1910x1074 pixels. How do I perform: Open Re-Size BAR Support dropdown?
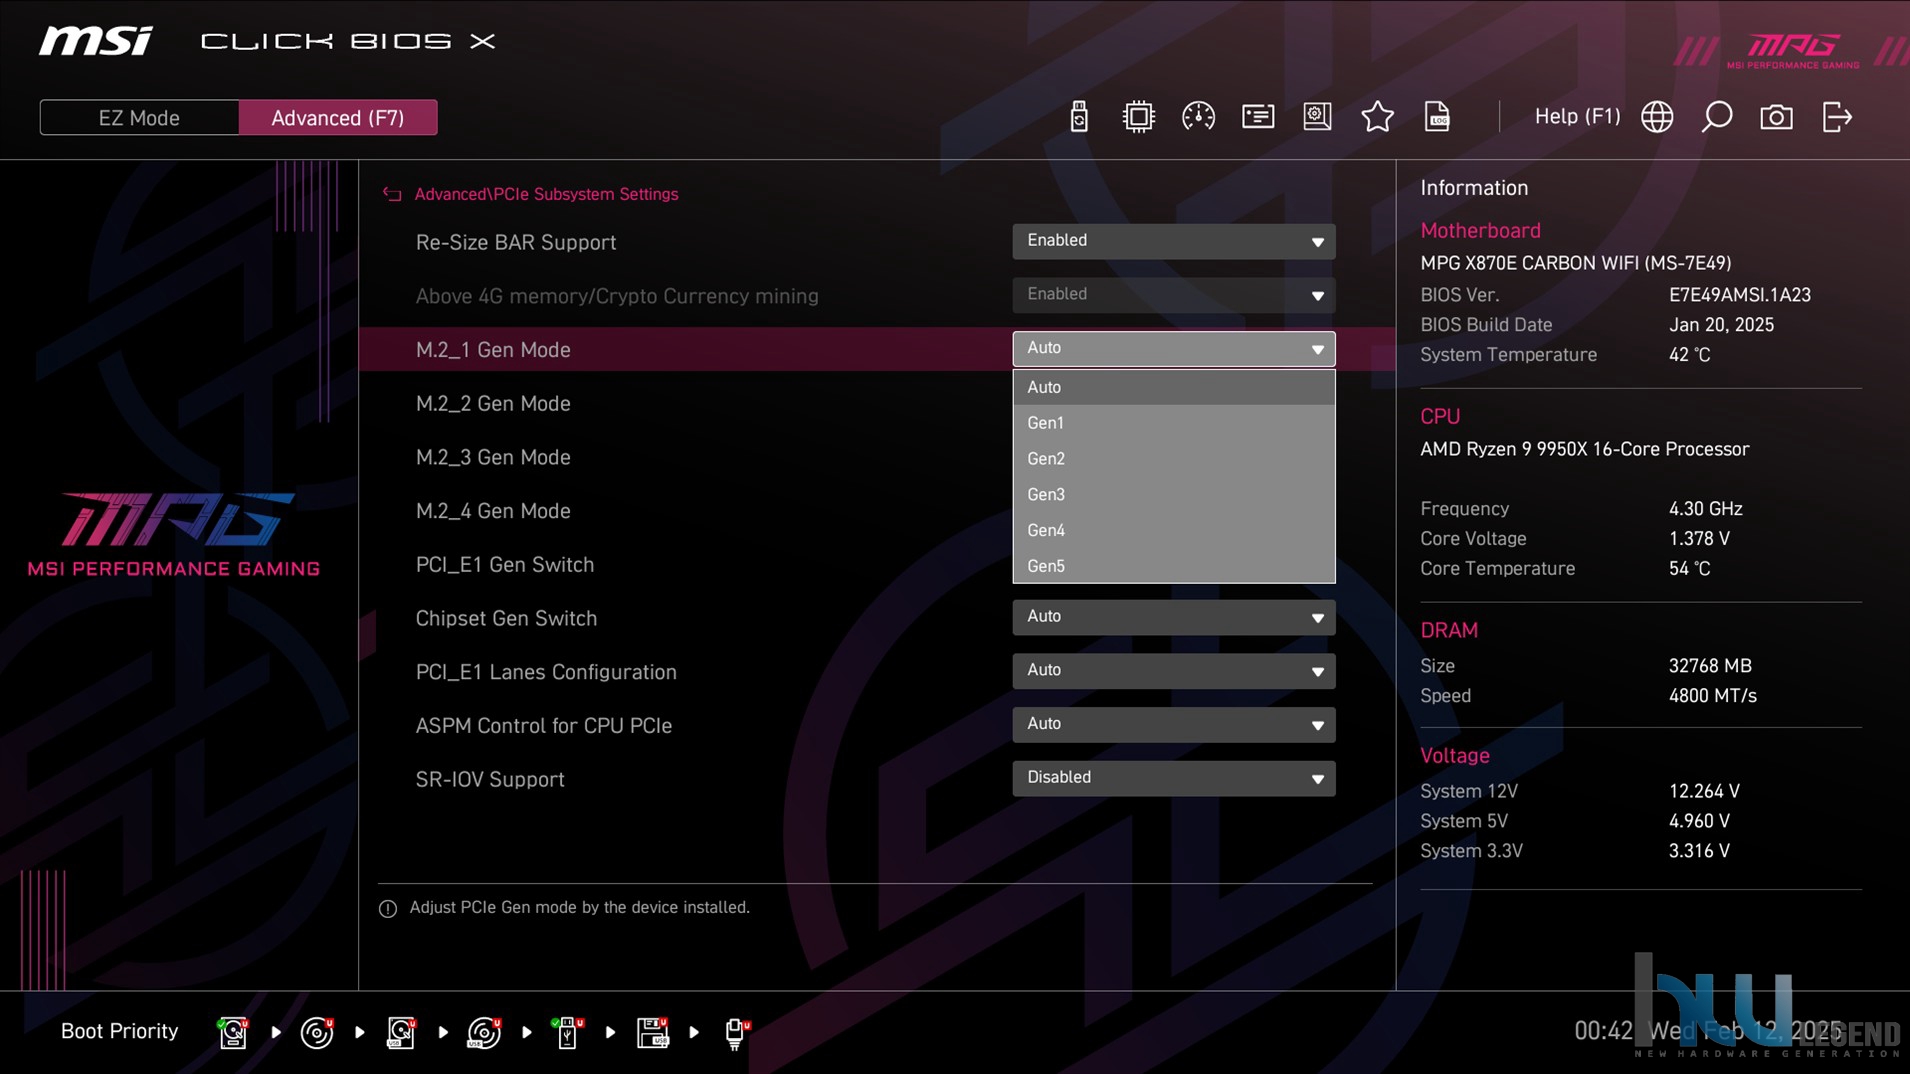[x=1173, y=241]
